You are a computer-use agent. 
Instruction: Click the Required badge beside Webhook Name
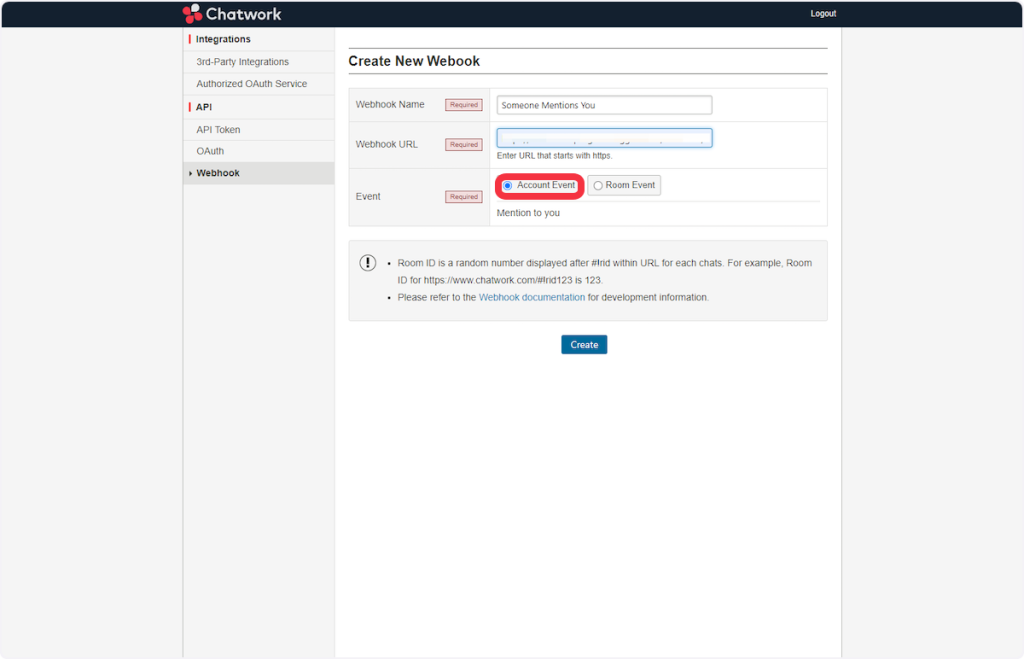pos(464,105)
